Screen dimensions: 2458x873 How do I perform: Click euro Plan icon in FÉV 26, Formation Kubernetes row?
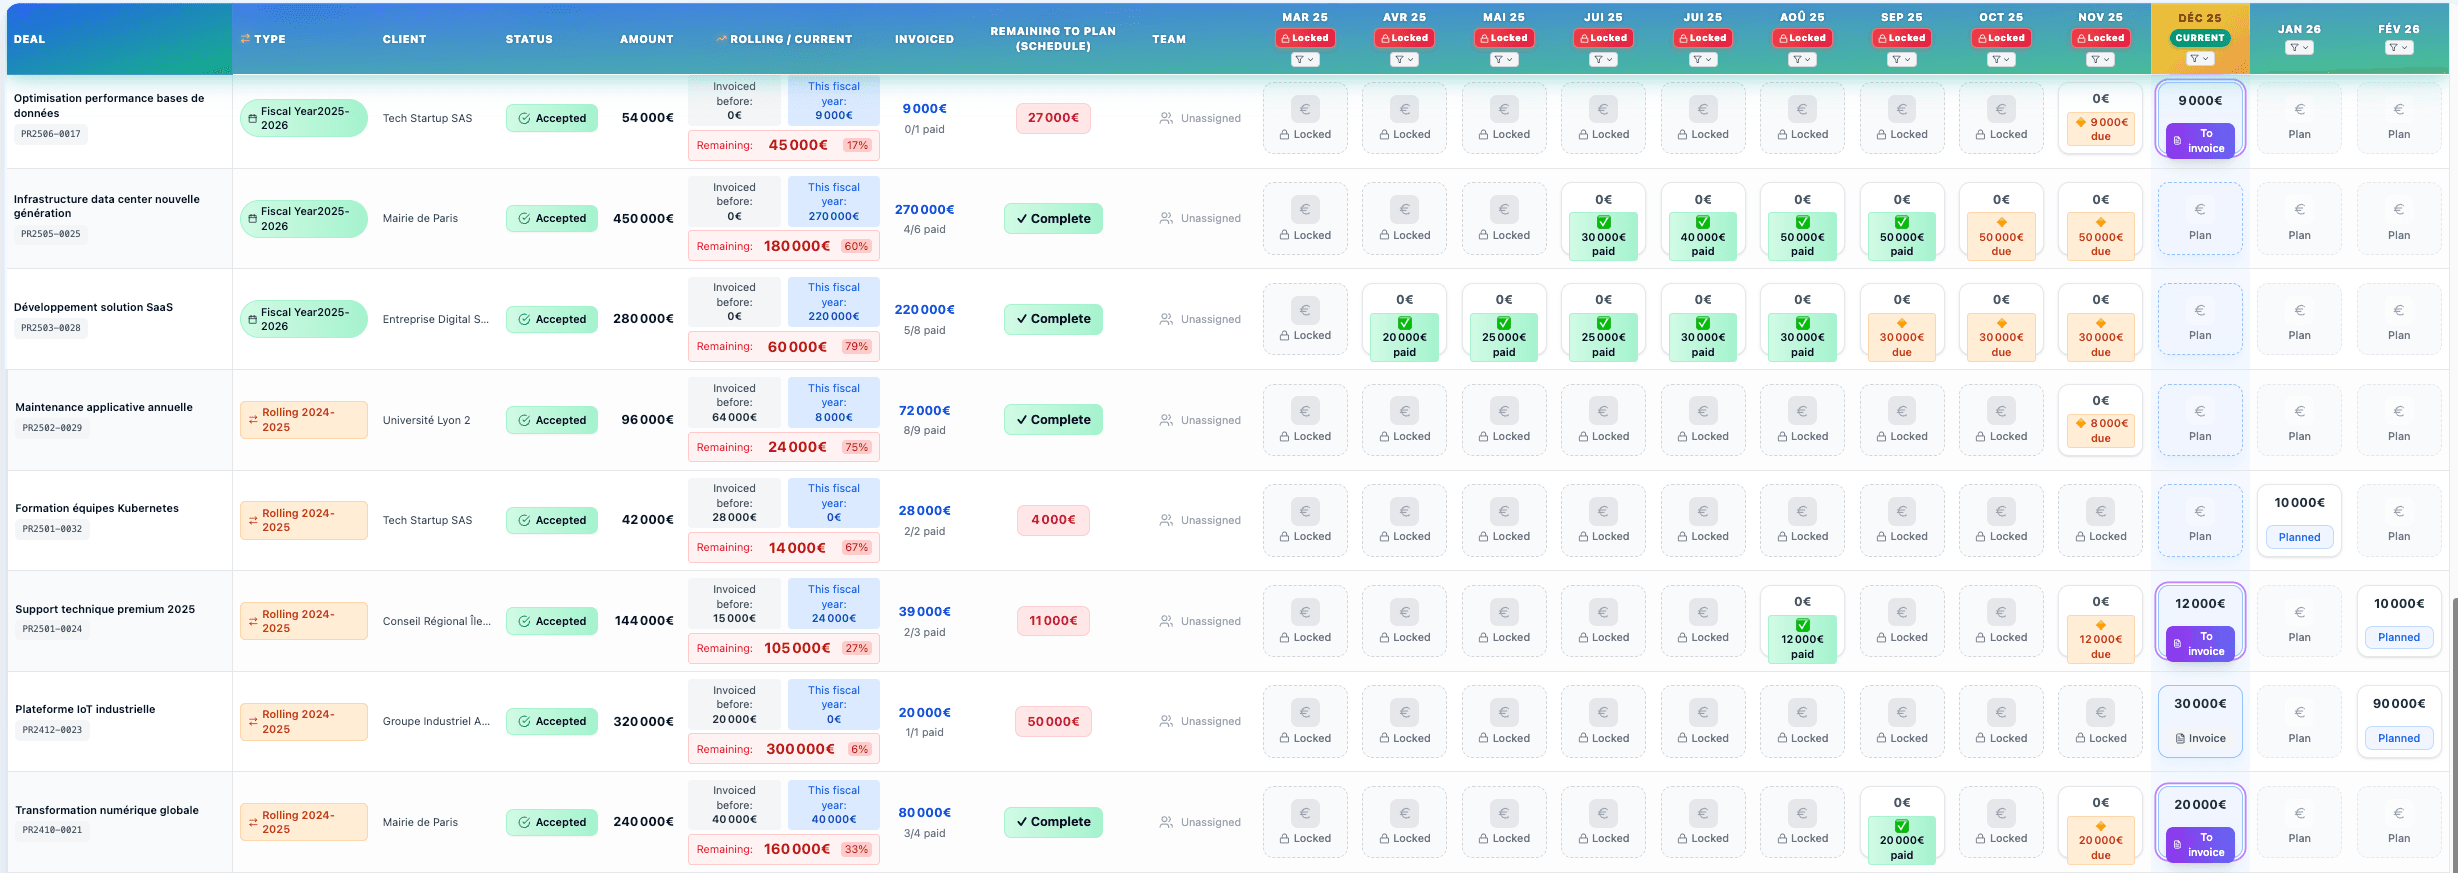coord(2398,511)
